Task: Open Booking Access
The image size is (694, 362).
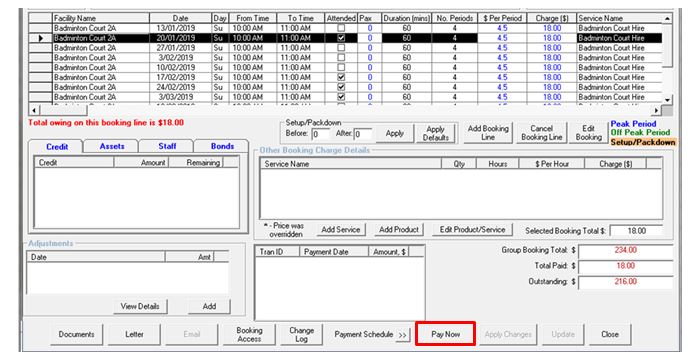Action: click(249, 334)
